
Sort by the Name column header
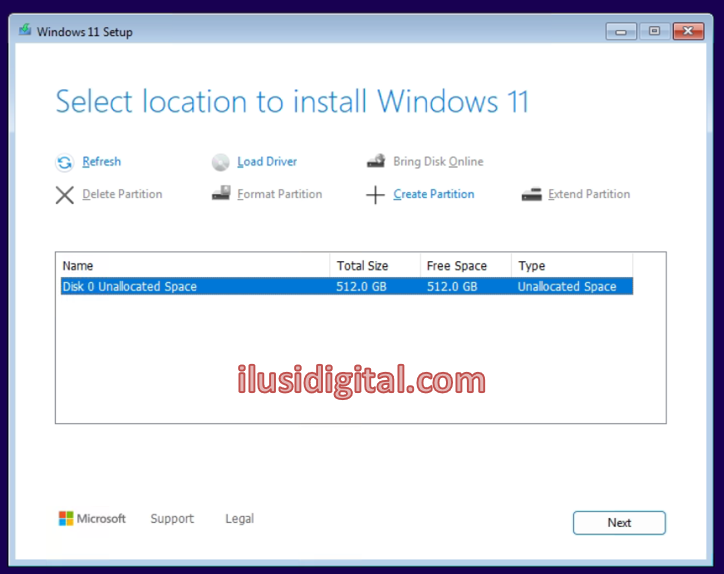click(192, 266)
